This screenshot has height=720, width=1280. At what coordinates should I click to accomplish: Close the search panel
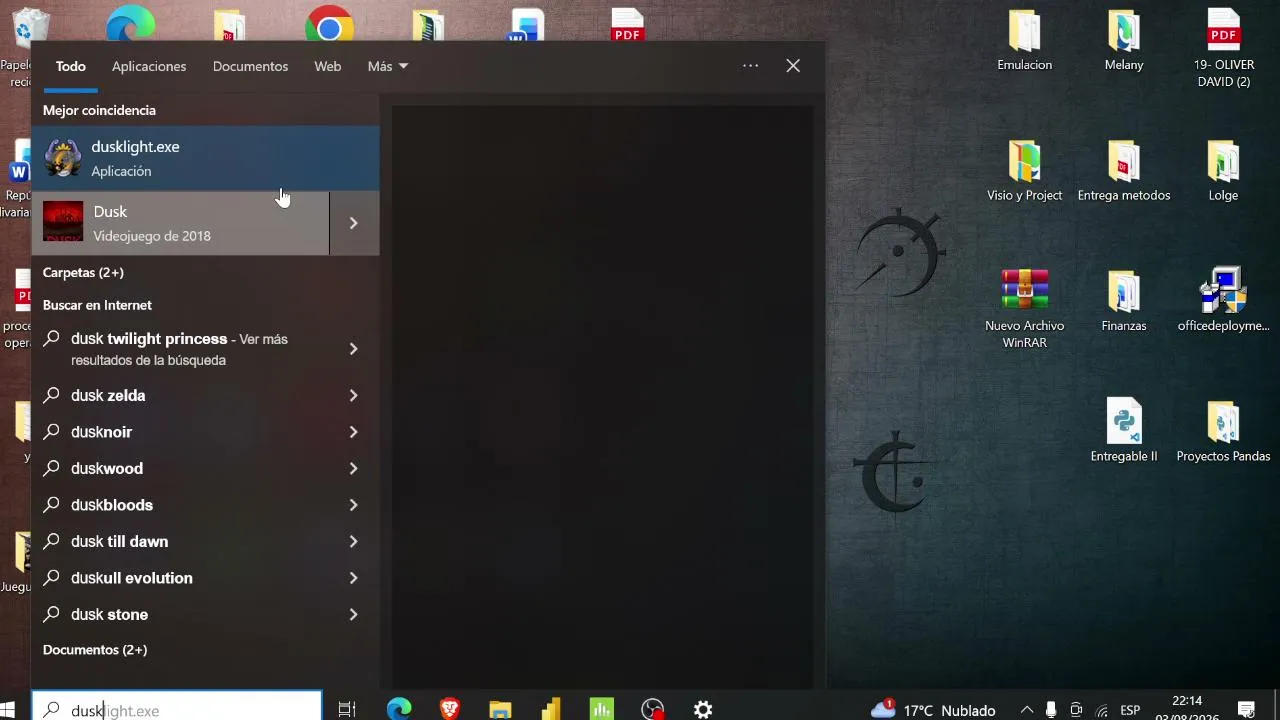coord(793,66)
